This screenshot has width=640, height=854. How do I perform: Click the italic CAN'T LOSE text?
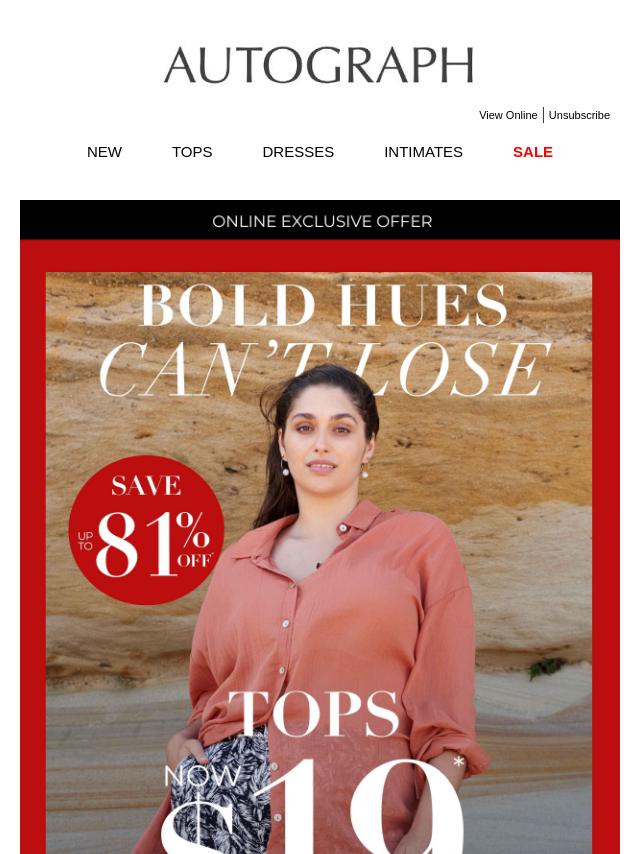tap(326, 369)
